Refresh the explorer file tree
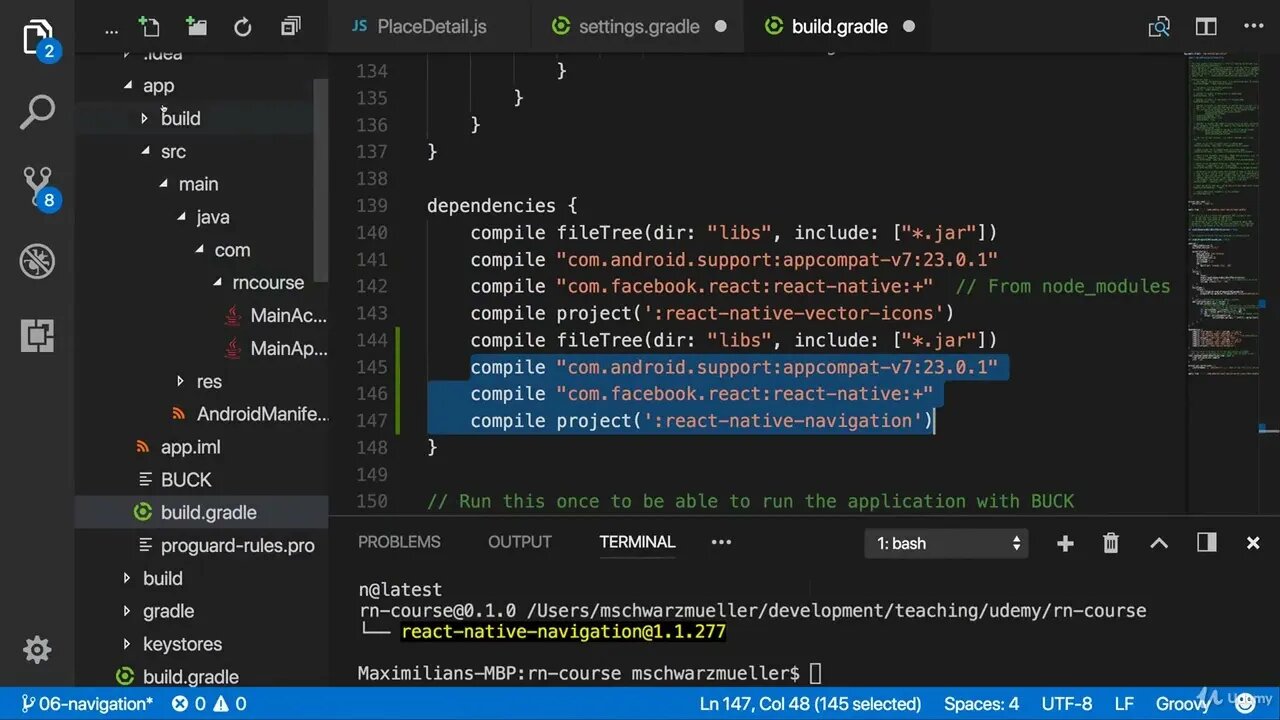The width and height of the screenshot is (1280, 720). coord(243,27)
